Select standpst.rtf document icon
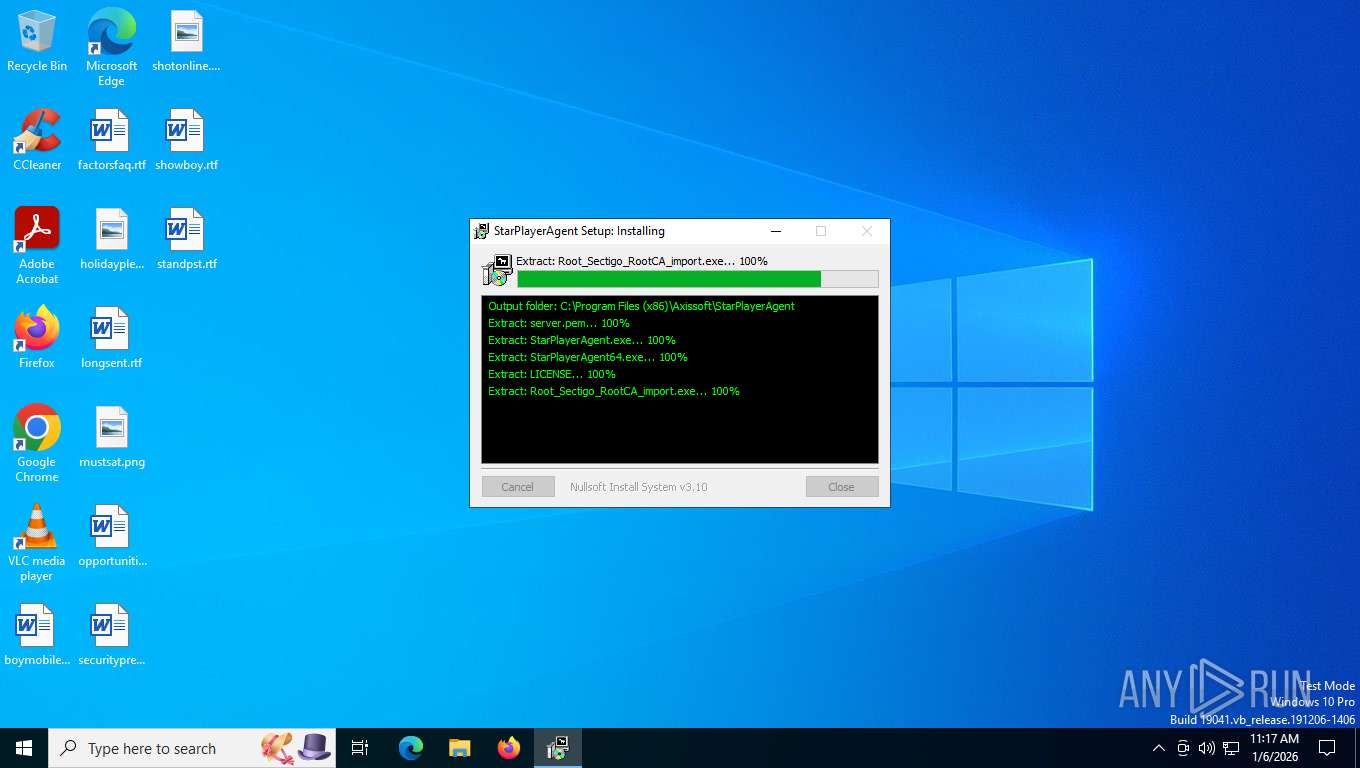This screenshot has width=1360, height=768. (186, 239)
